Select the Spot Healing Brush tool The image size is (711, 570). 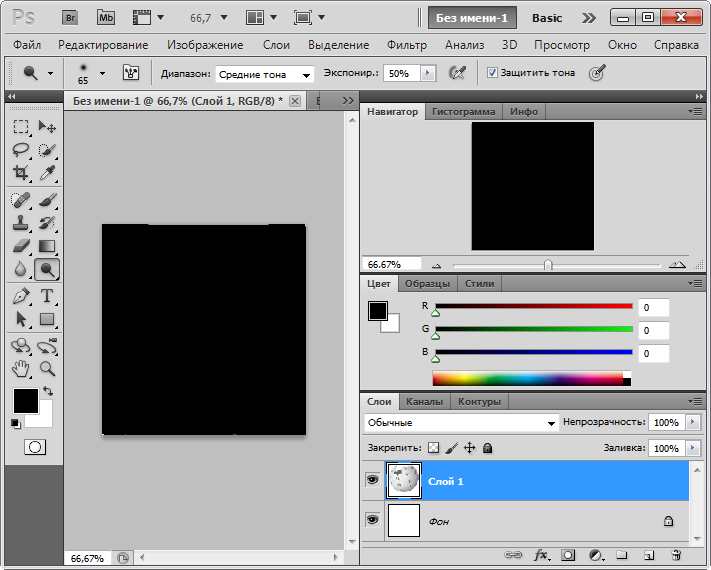[20, 200]
